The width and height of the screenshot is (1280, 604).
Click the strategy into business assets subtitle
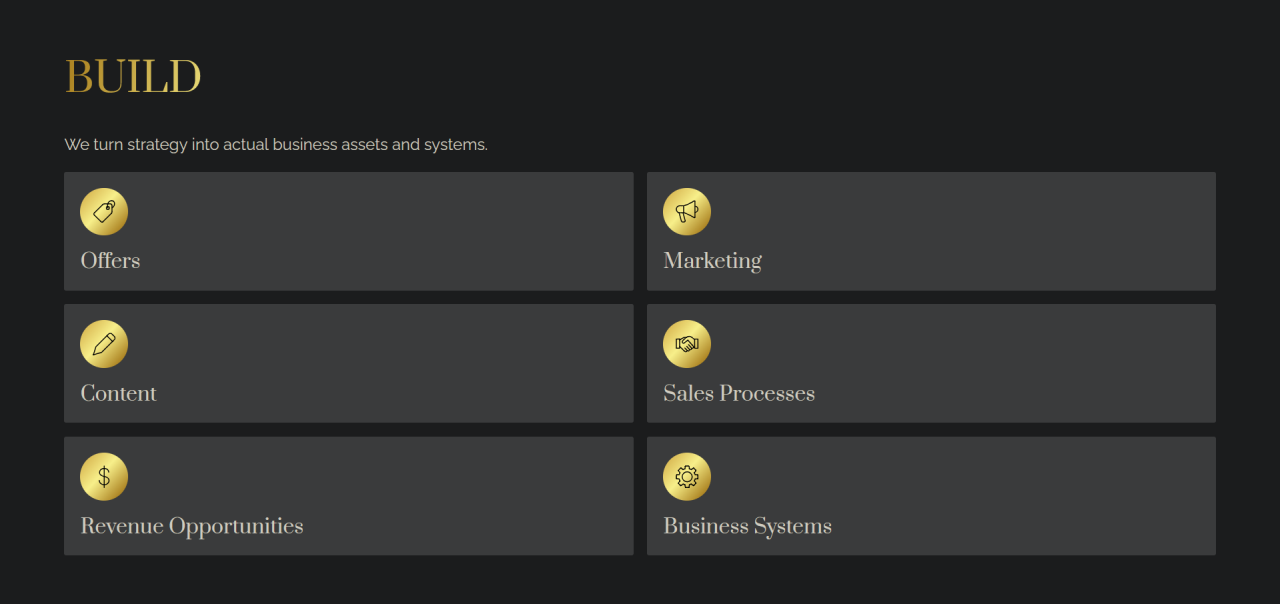(x=276, y=144)
